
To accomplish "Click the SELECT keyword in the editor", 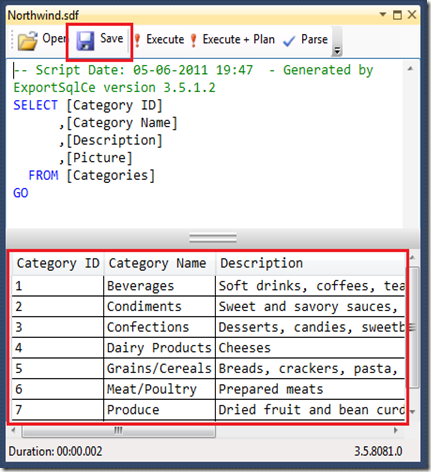I will (x=36, y=105).
